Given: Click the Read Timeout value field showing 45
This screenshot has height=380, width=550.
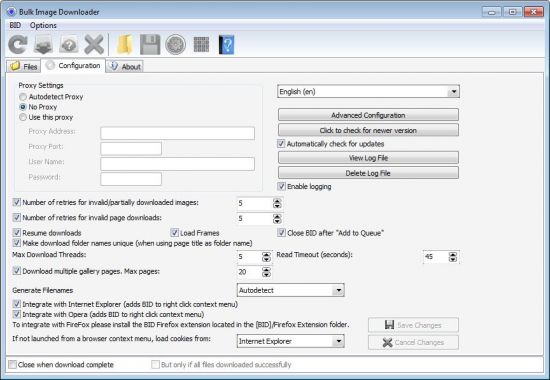Looking at the screenshot, I should (435, 257).
